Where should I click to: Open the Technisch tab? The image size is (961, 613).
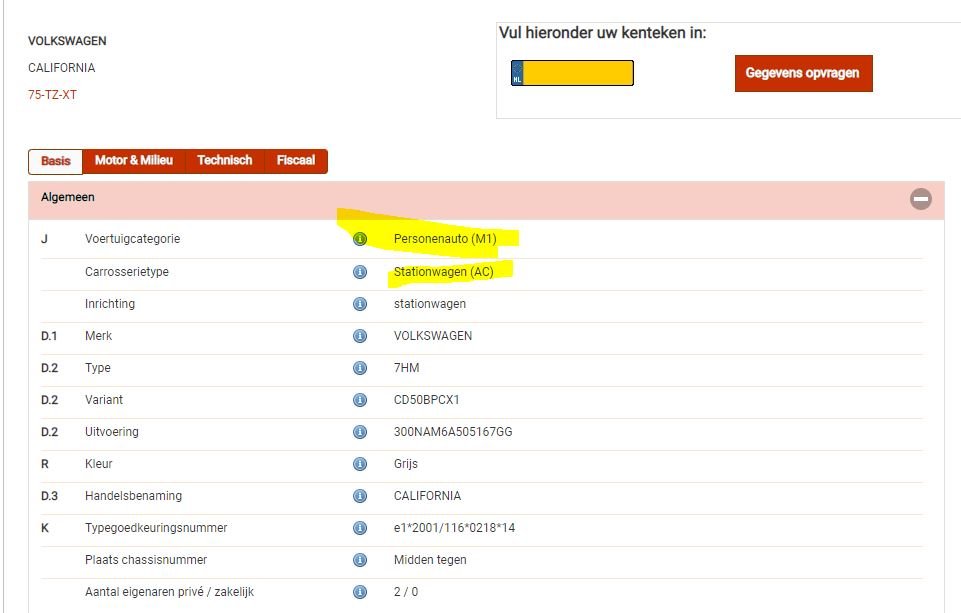point(225,161)
